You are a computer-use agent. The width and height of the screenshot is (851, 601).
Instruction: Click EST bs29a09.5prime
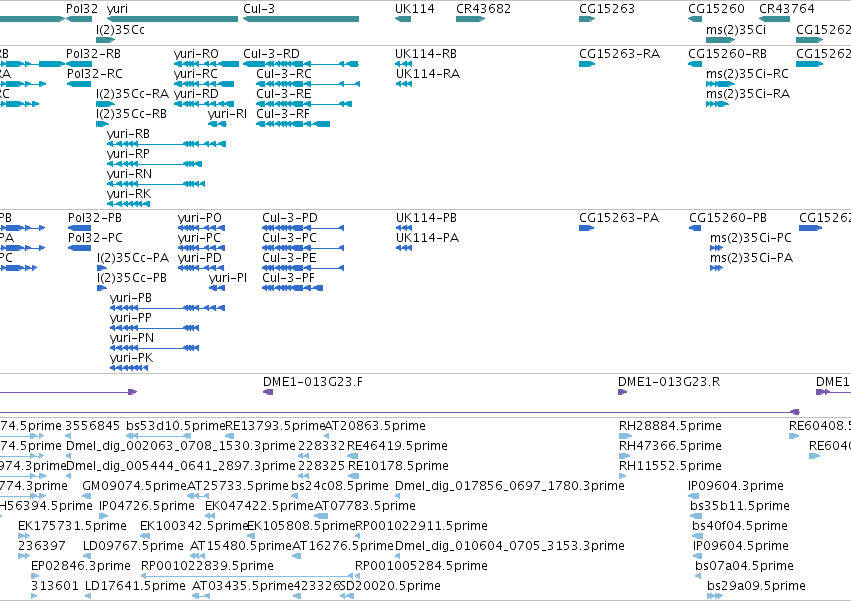click(757, 586)
